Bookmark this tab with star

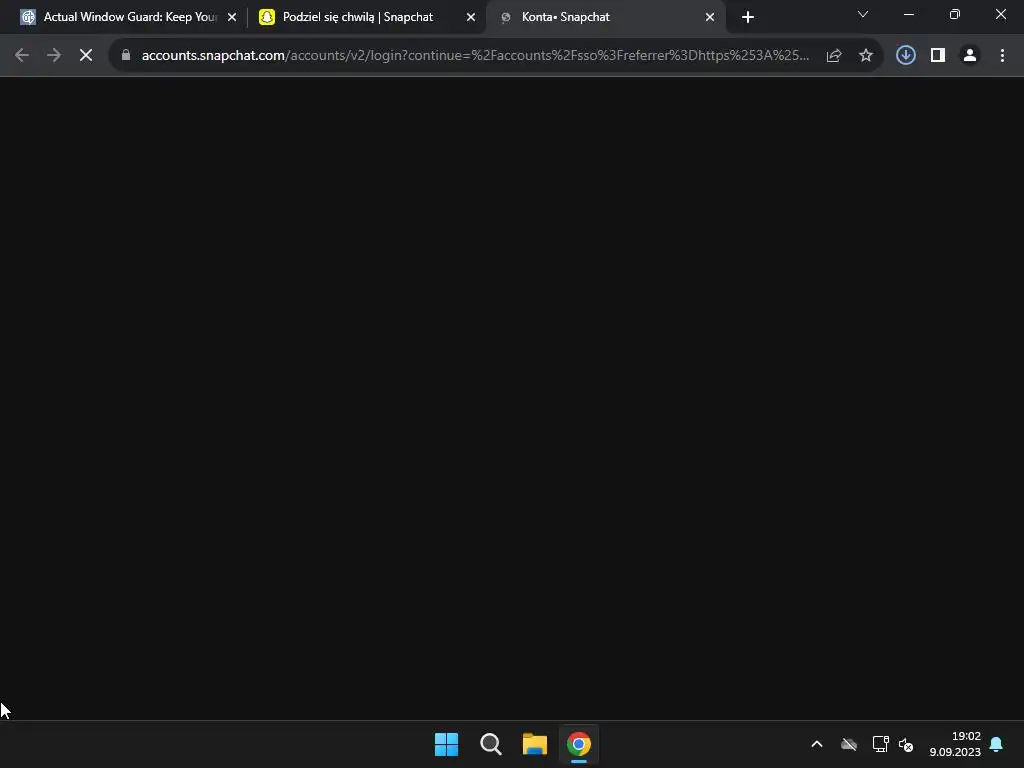click(866, 56)
